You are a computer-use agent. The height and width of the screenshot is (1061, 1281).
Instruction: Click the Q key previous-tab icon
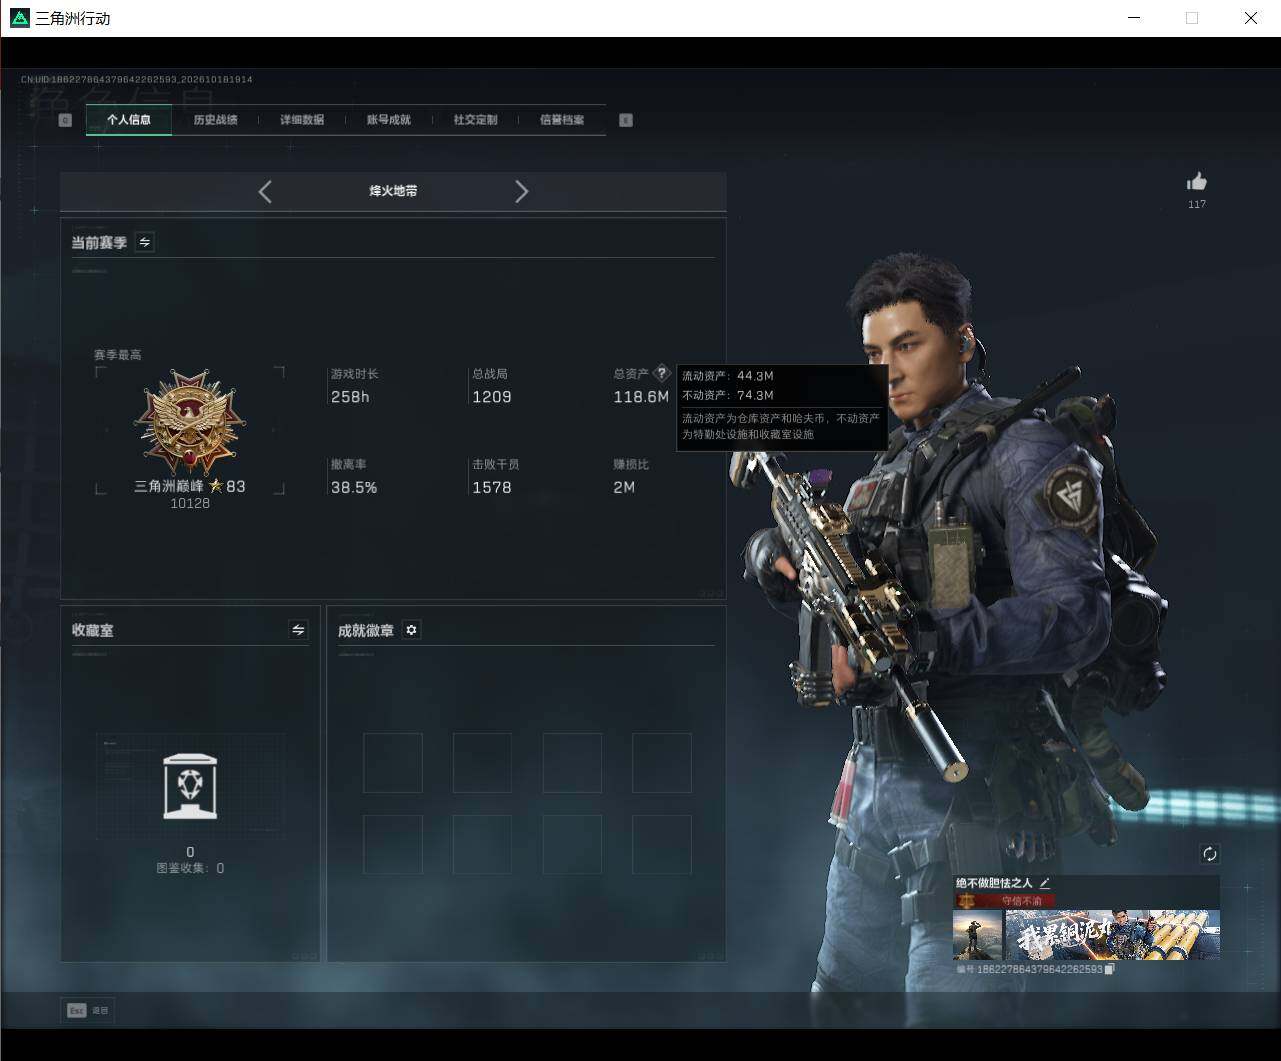(66, 120)
